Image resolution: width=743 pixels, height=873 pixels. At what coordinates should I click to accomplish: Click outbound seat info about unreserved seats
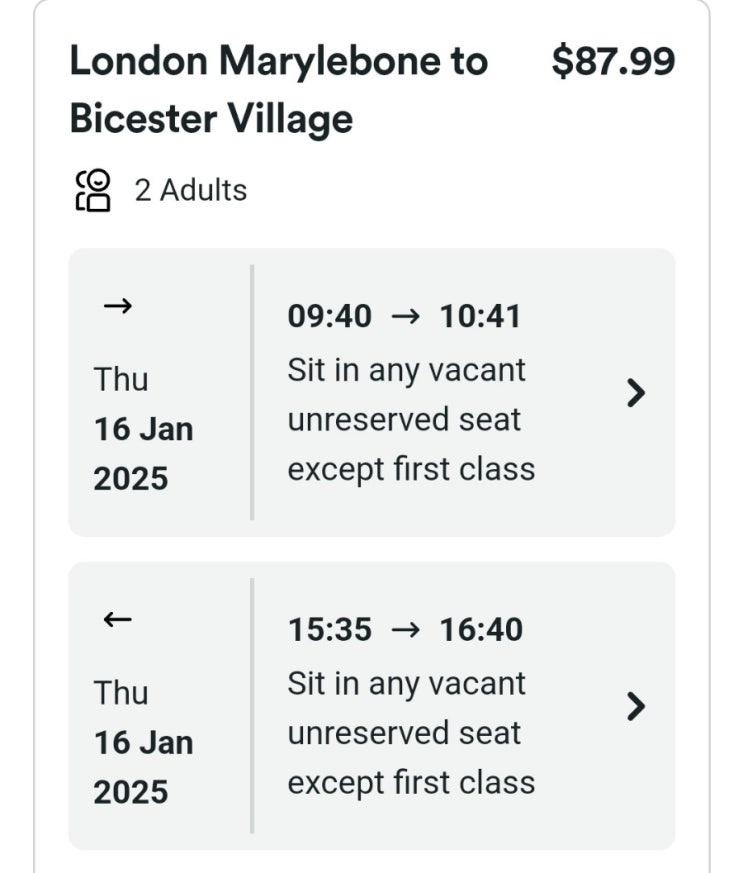click(x=411, y=419)
